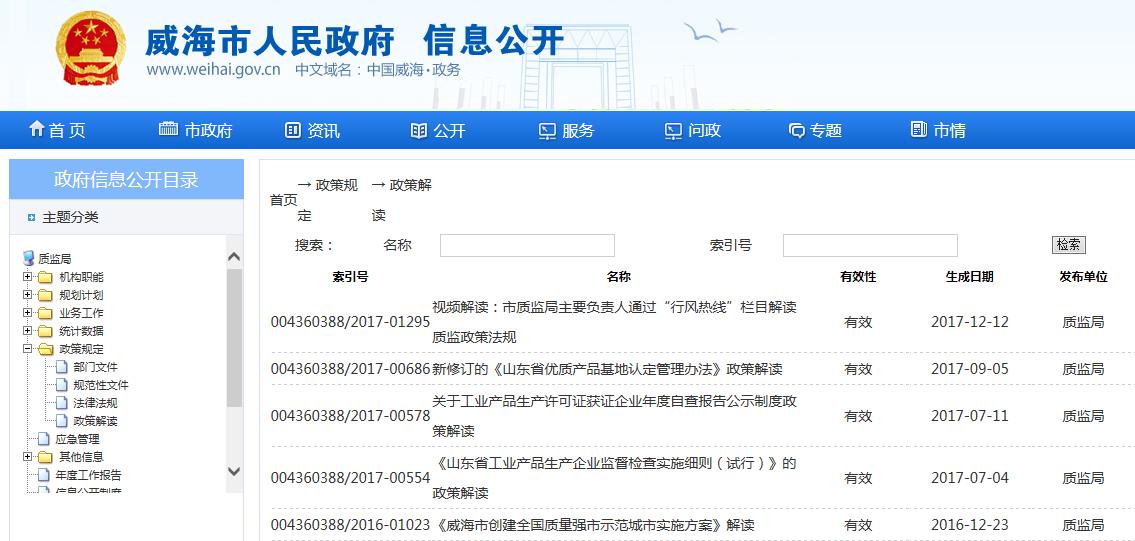The width and height of the screenshot is (1135, 541).
Task: Select 法律法规 in the directory tree
Action: tap(95, 403)
